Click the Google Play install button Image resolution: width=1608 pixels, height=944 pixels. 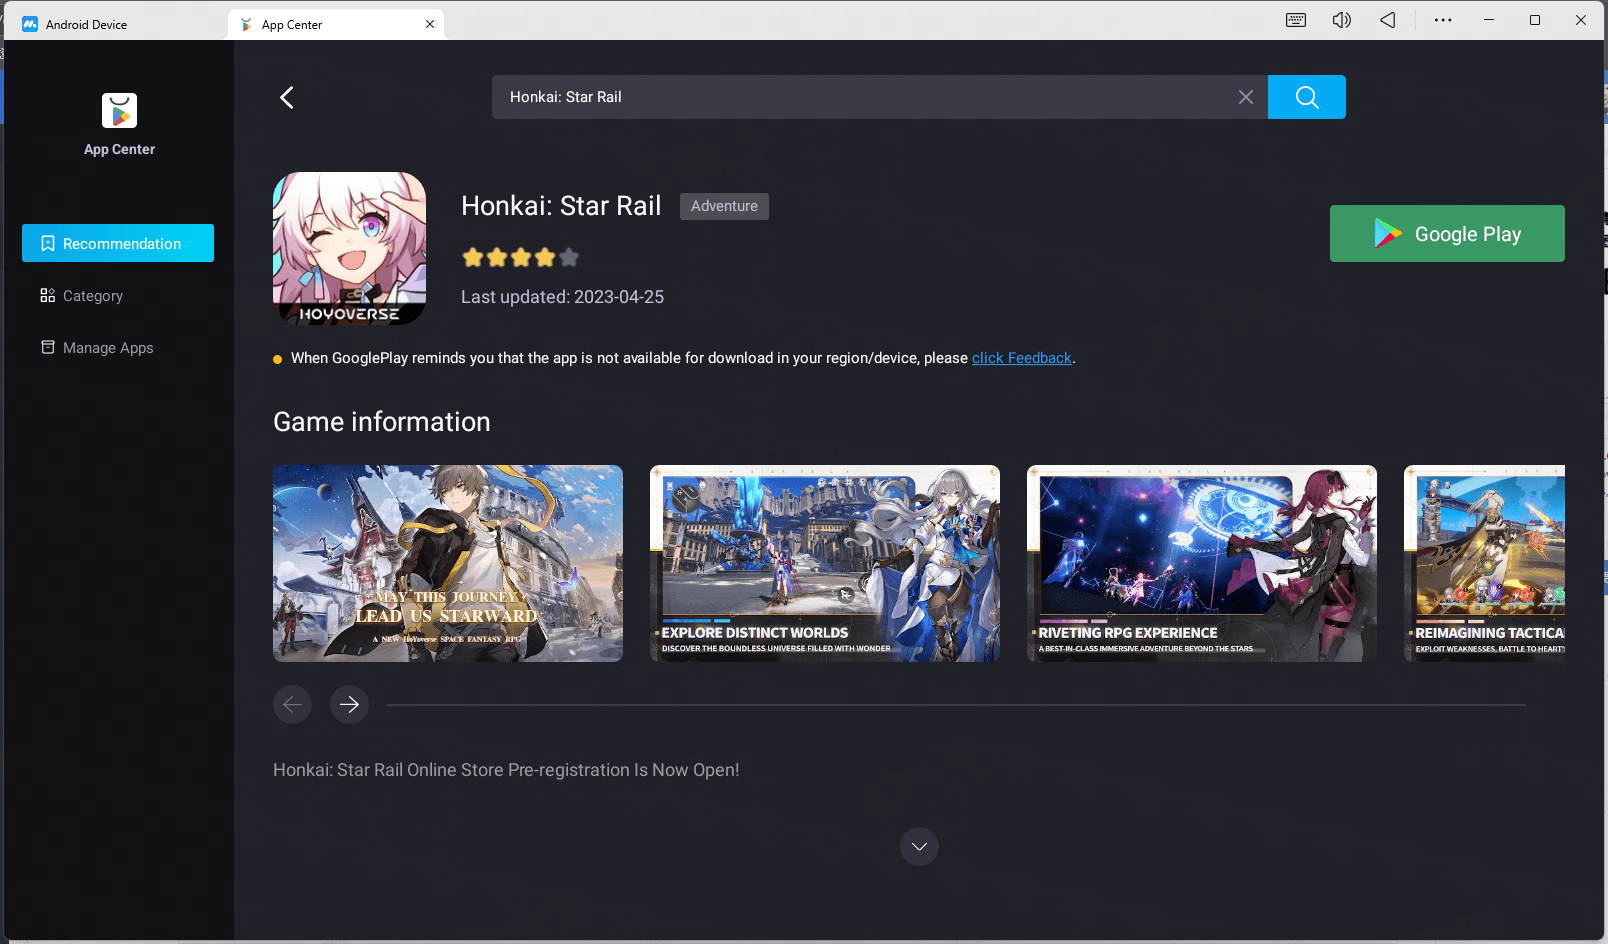click(1446, 234)
